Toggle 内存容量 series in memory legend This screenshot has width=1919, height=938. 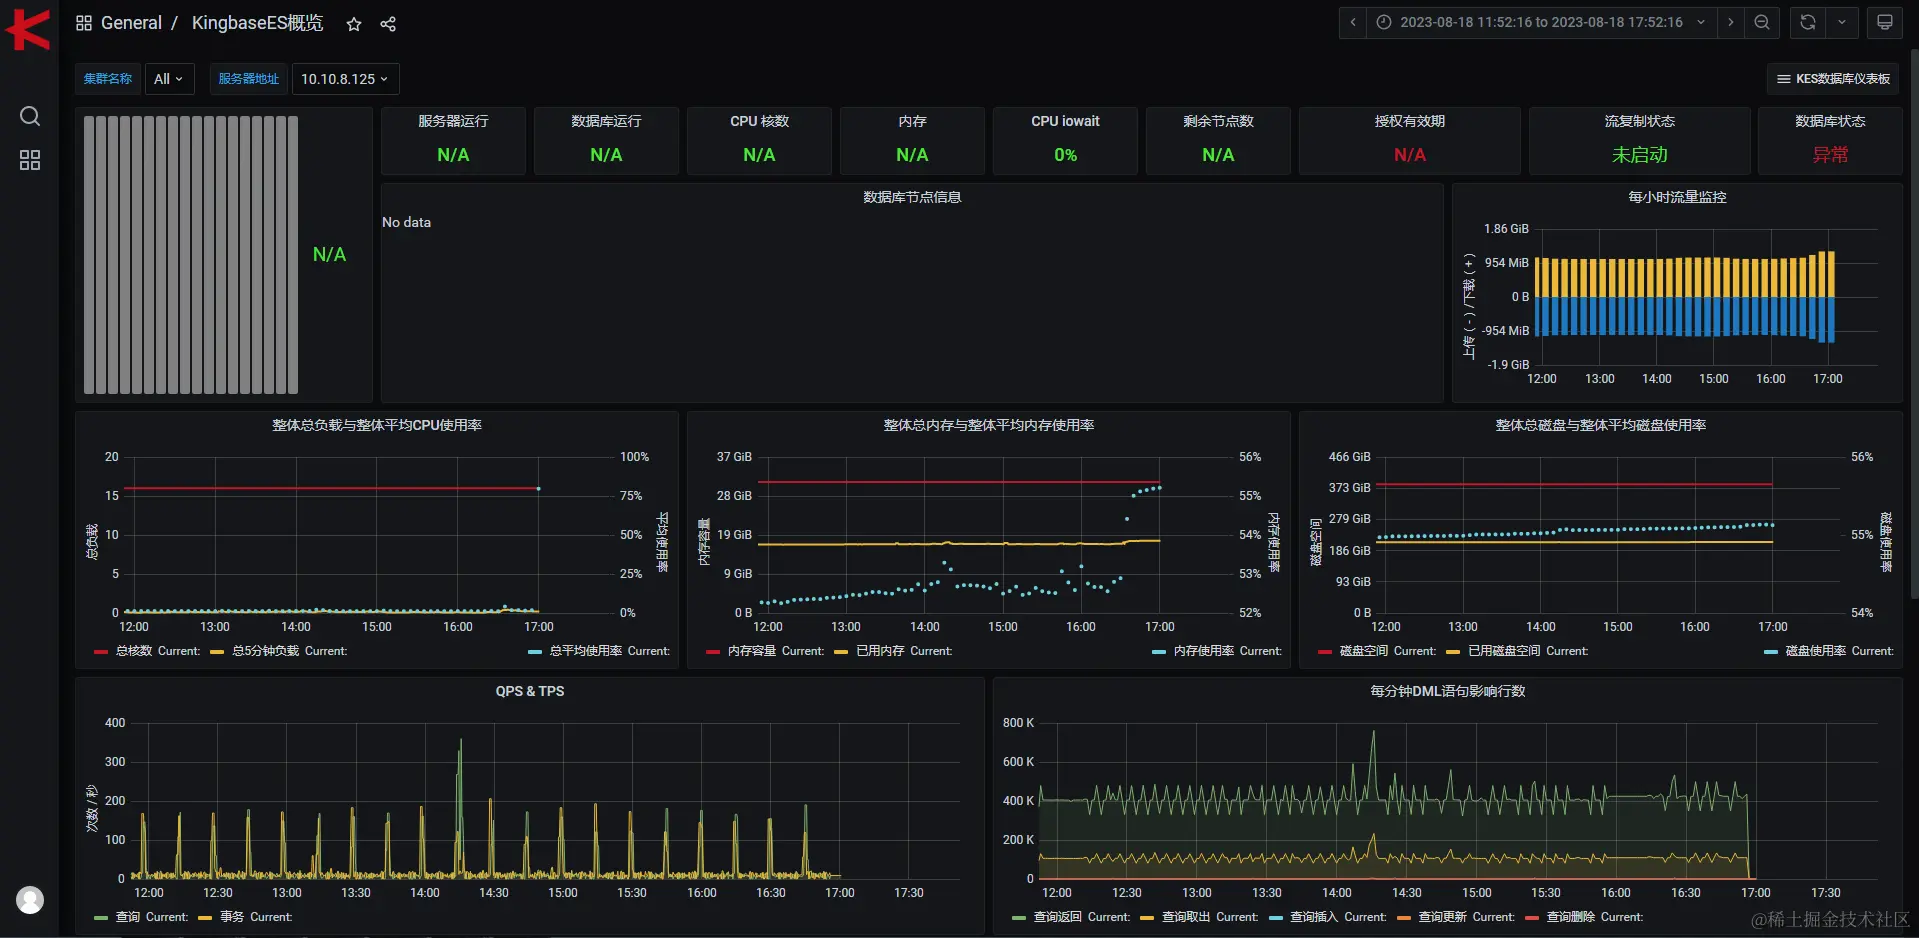coord(751,651)
